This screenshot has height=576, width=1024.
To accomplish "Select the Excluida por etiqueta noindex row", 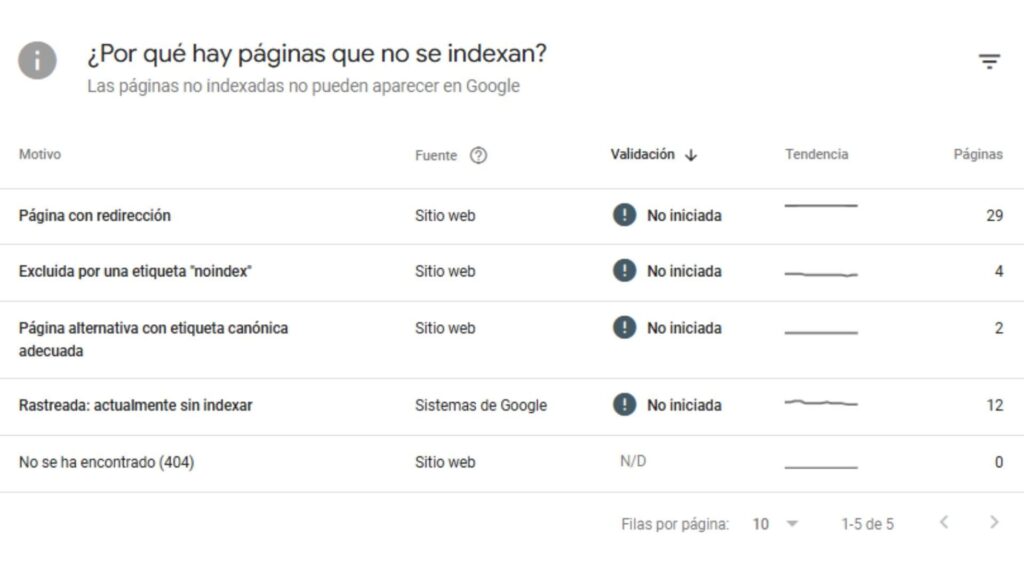I will tap(135, 271).
